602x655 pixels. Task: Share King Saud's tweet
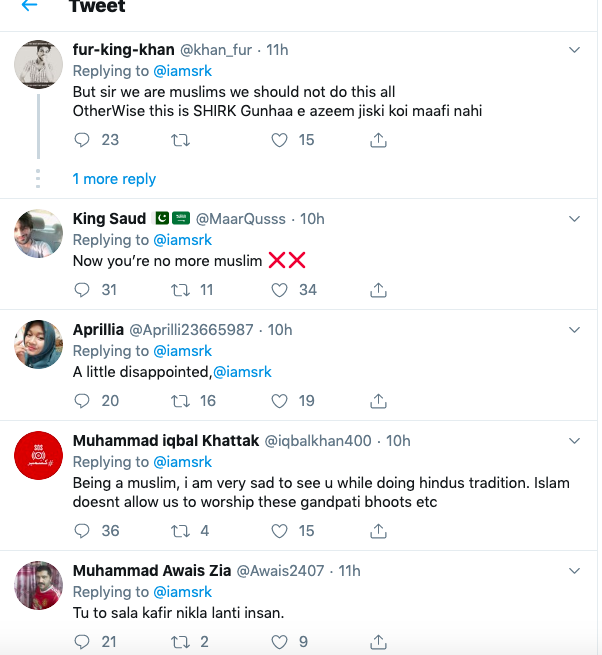(379, 290)
